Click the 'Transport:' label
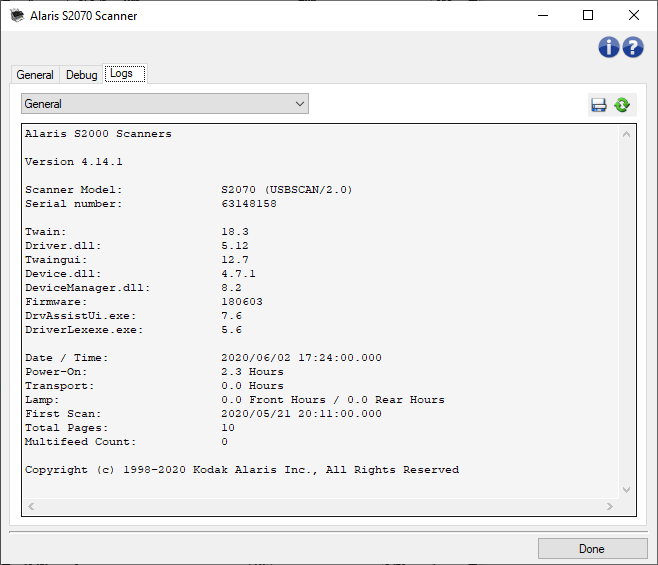 point(60,386)
